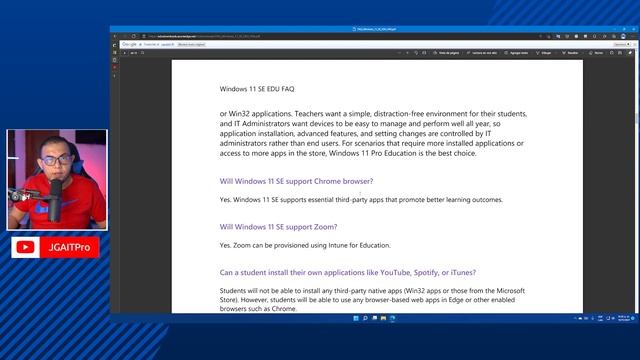Open File Explorer from the taskbar
640x360 pixels.
(383, 318)
